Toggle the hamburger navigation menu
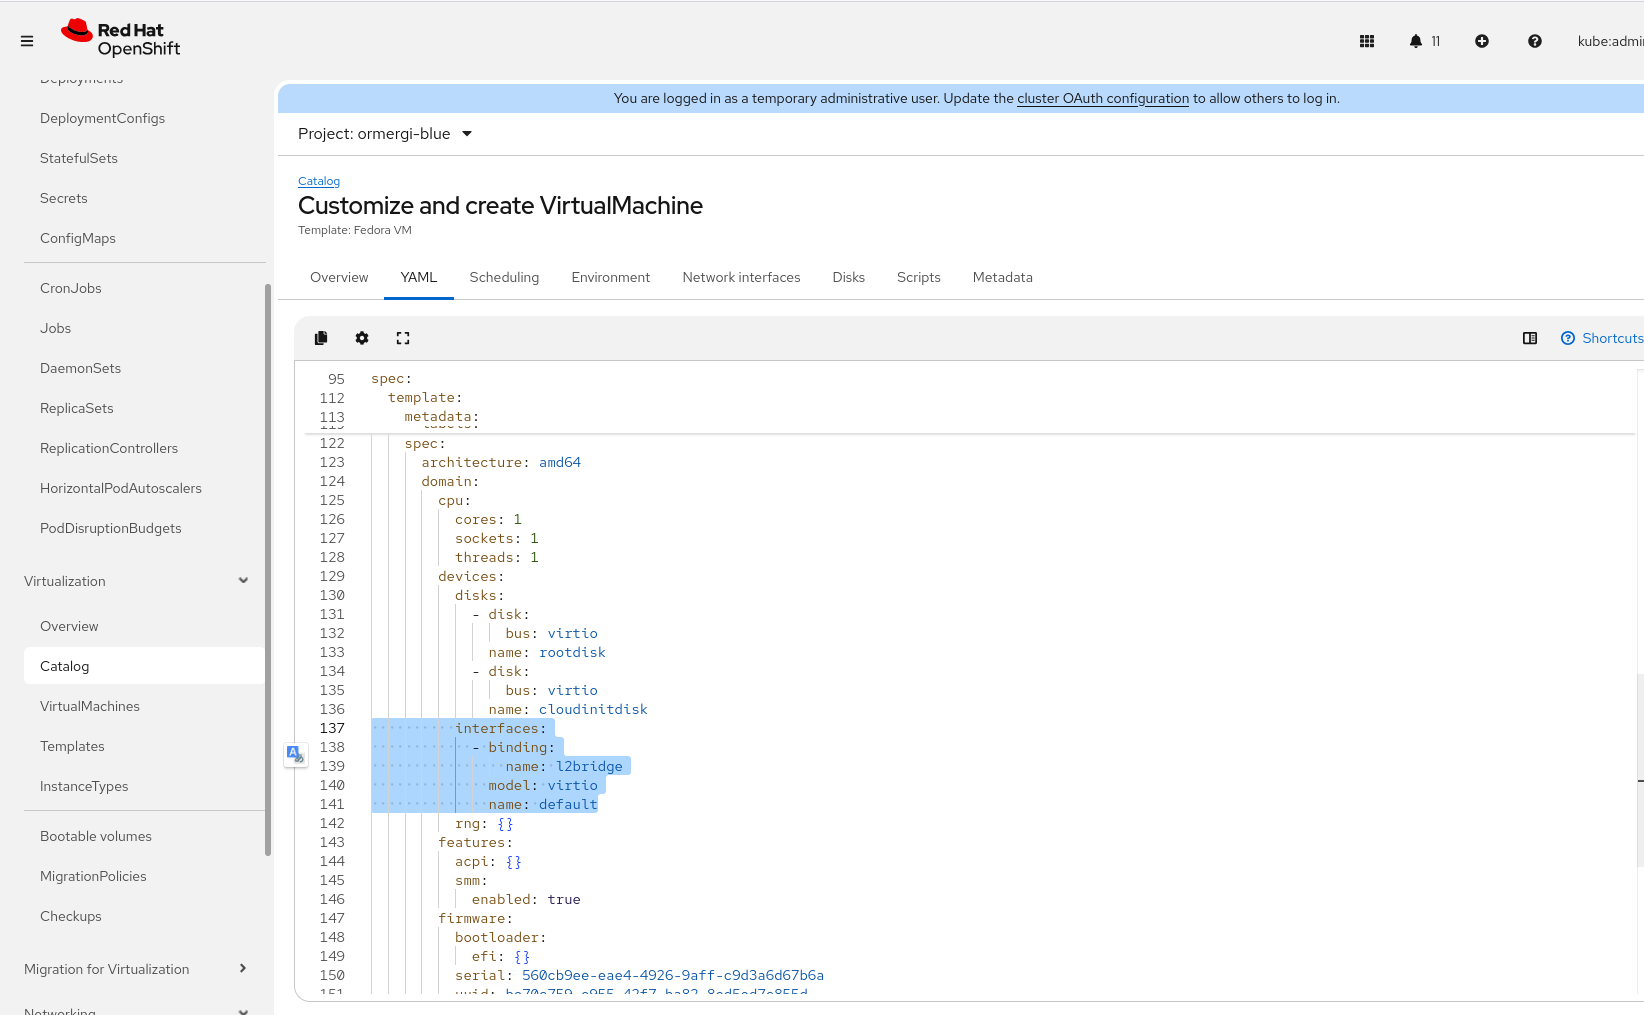This screenshot has width=1644, height=1015. click(x=27, y=41)
